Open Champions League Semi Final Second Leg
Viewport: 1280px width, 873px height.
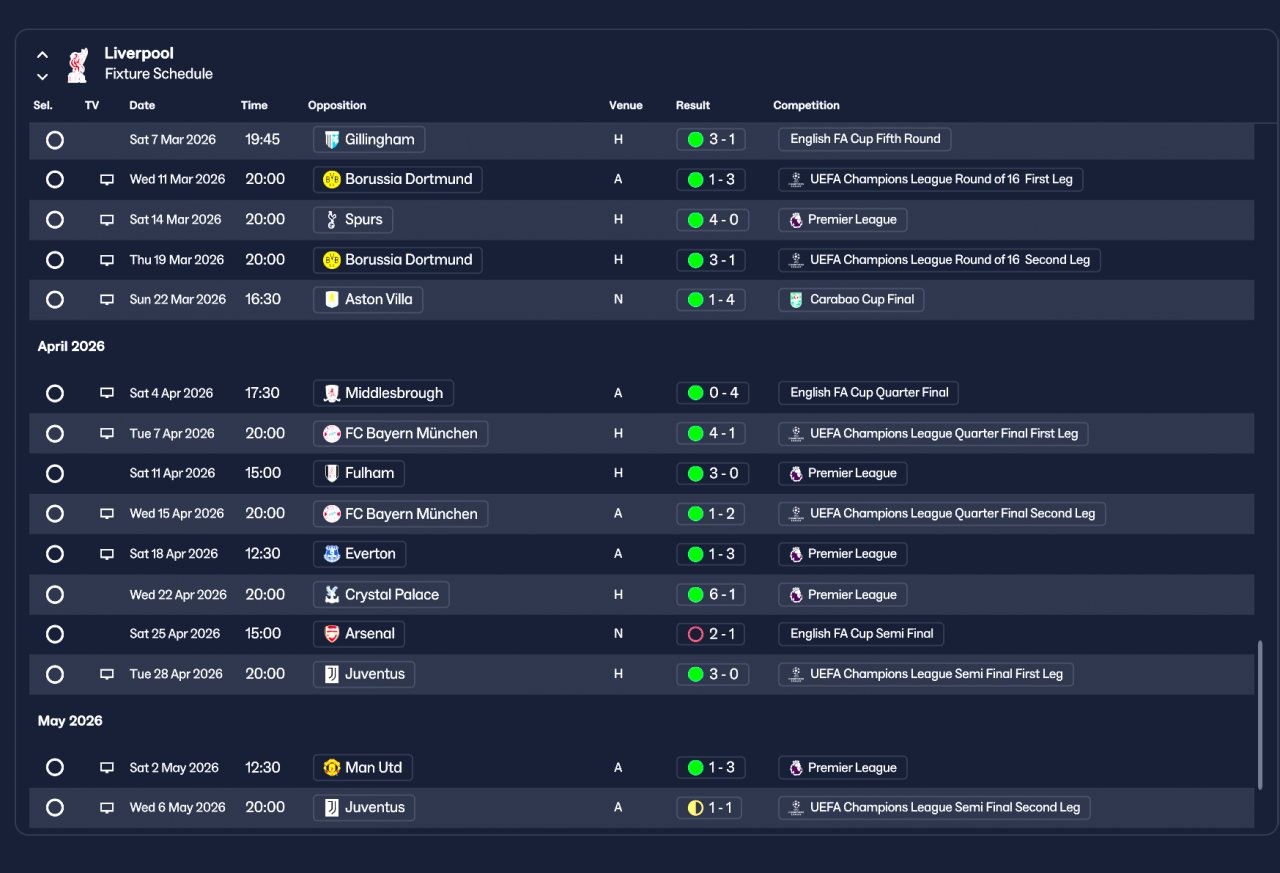tap(934, 807)
